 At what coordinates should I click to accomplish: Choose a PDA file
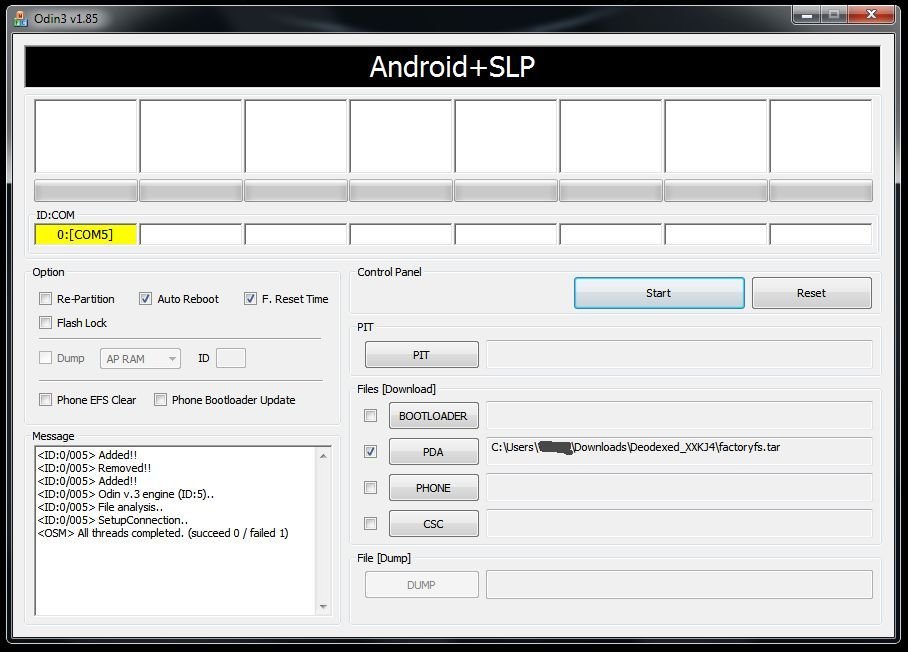coord(434,452)
